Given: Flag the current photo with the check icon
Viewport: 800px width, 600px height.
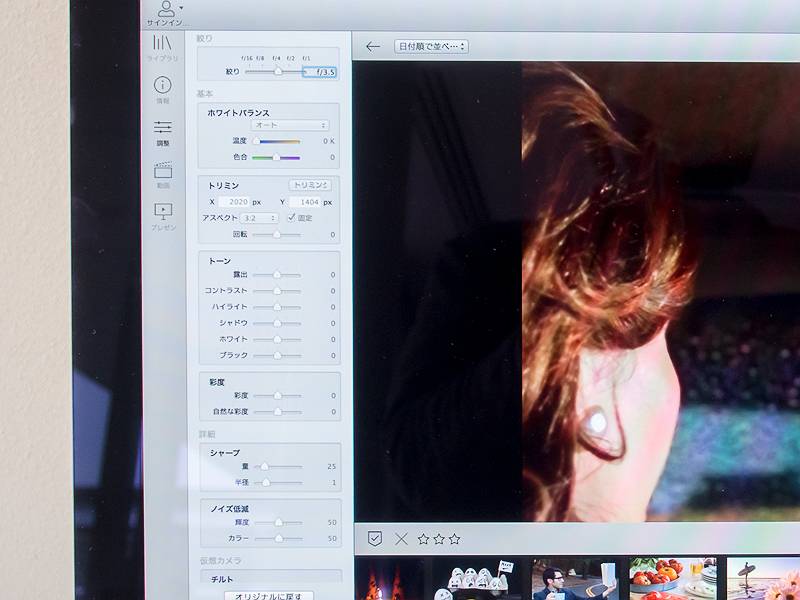Looking at the screenshot, I should click(x=374, y=537).
